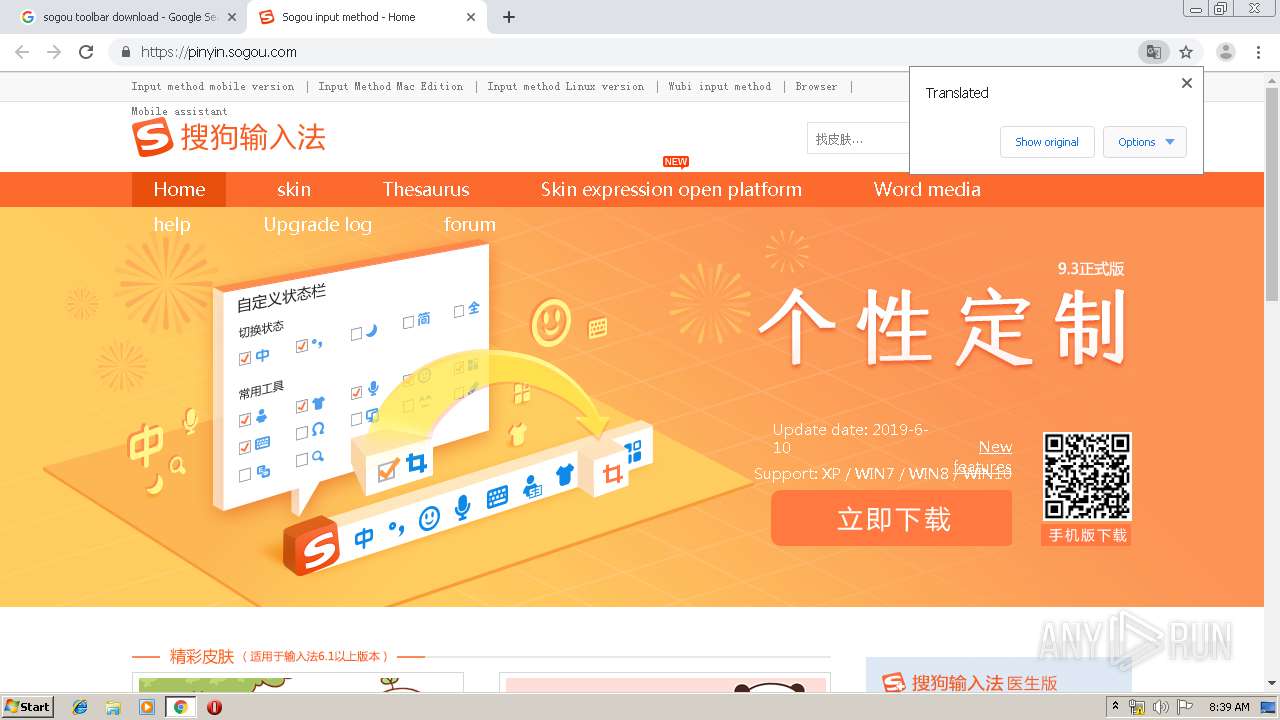
Task: Open the Chrome three-dot menu
Action: (x=1258, y=52)
